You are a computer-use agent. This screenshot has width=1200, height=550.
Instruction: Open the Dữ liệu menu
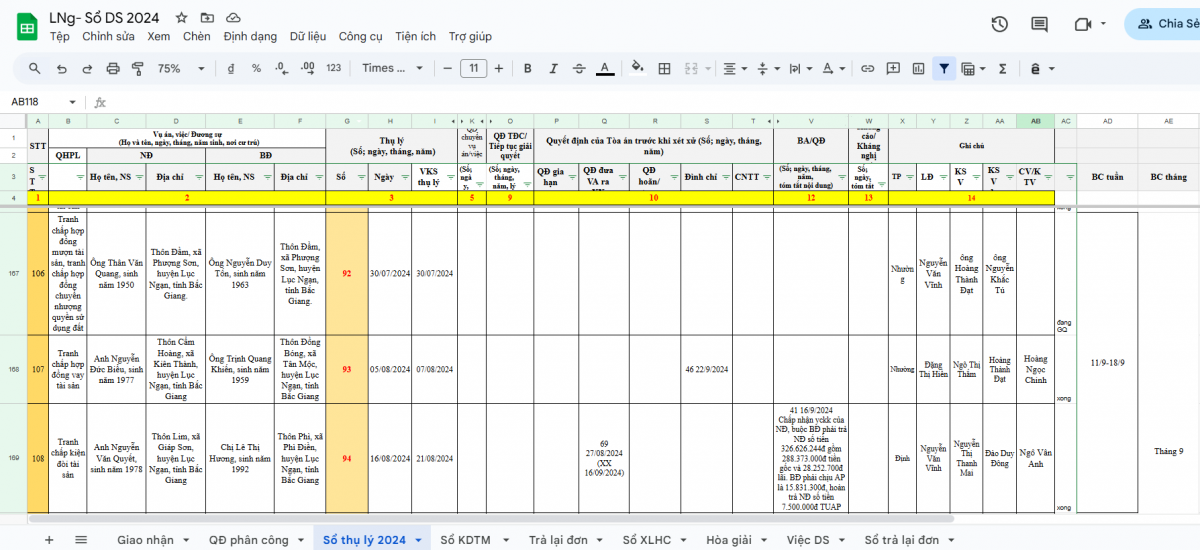(308, 36)
